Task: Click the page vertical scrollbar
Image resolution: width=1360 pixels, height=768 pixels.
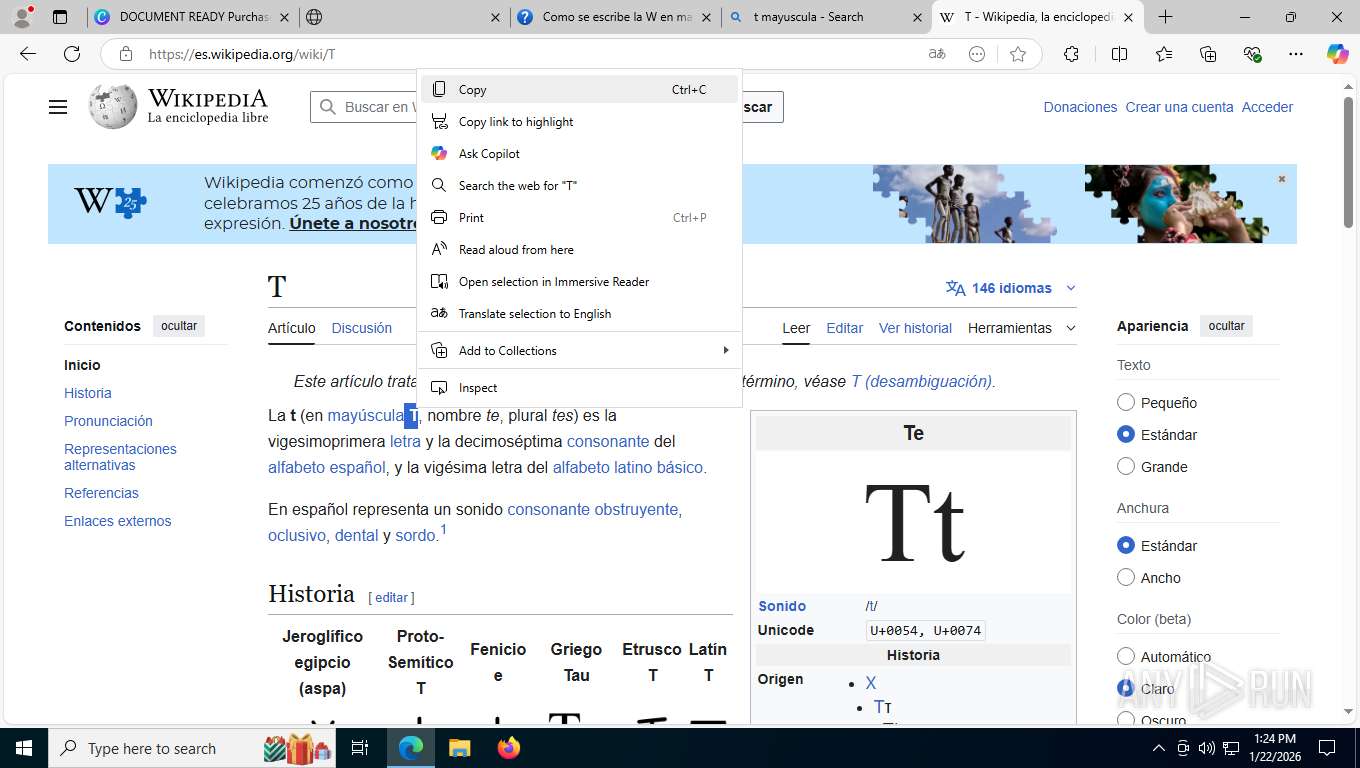Action: (x=1348, y=160)
